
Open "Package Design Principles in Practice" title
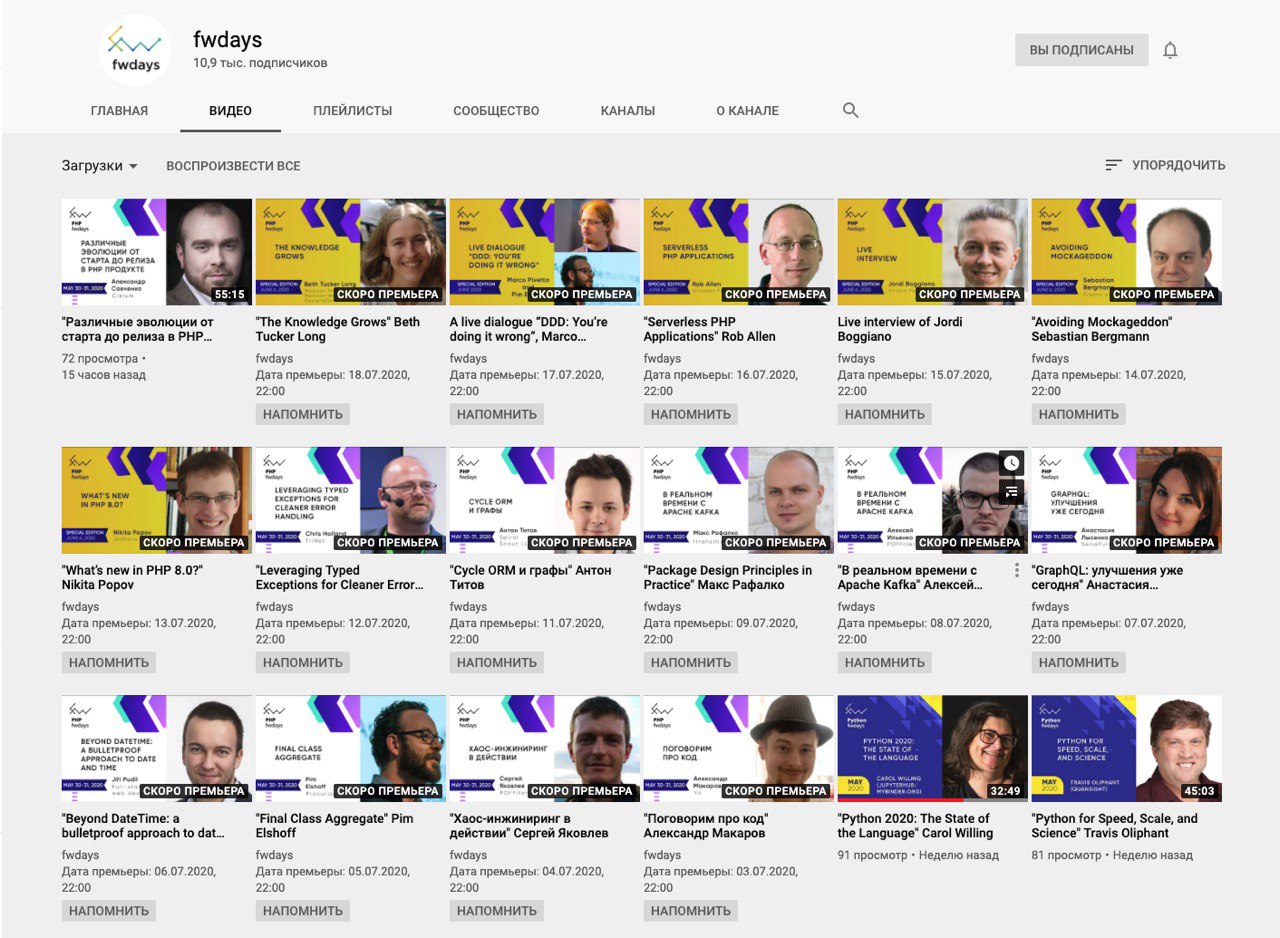tap(728, 577)
